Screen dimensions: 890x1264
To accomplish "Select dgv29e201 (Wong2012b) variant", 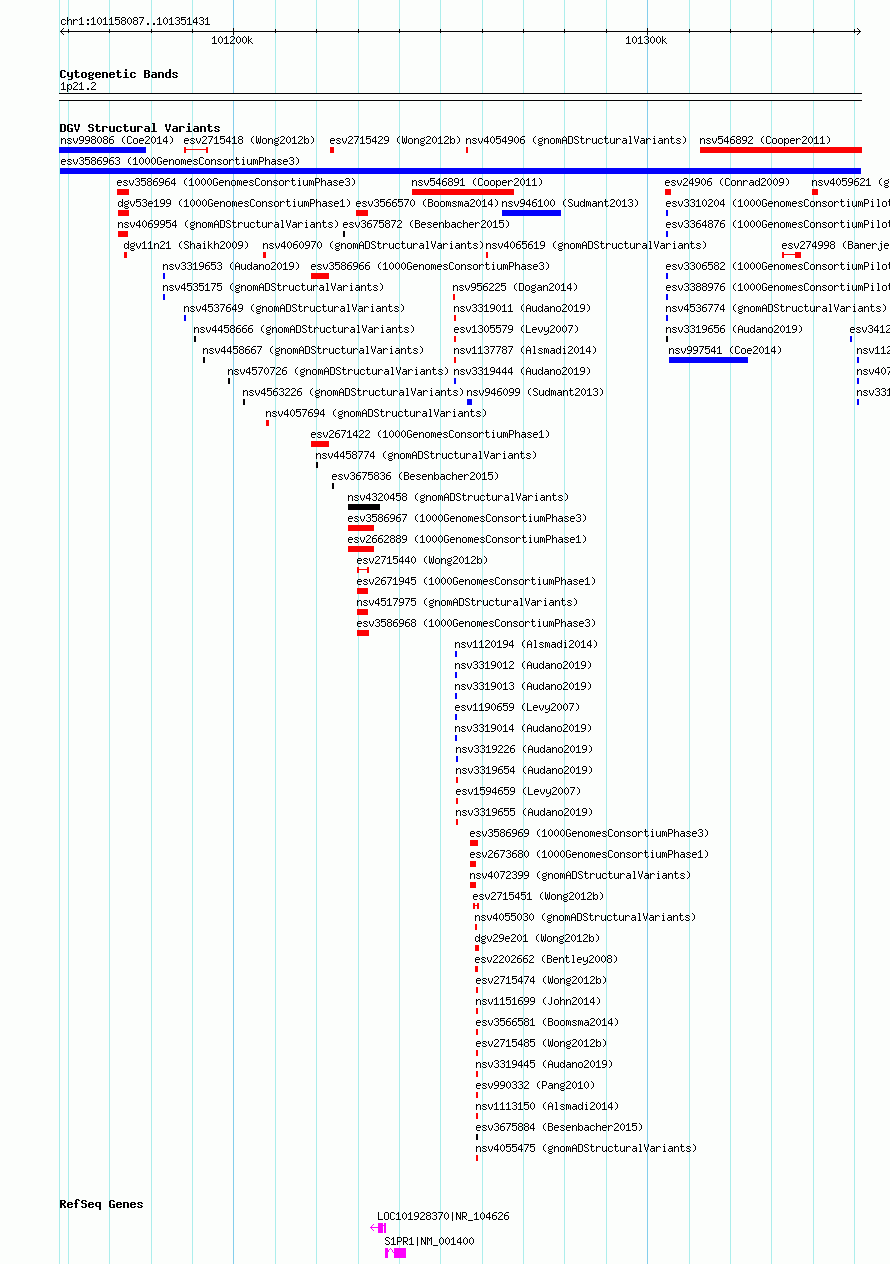I will pos(537,939).
